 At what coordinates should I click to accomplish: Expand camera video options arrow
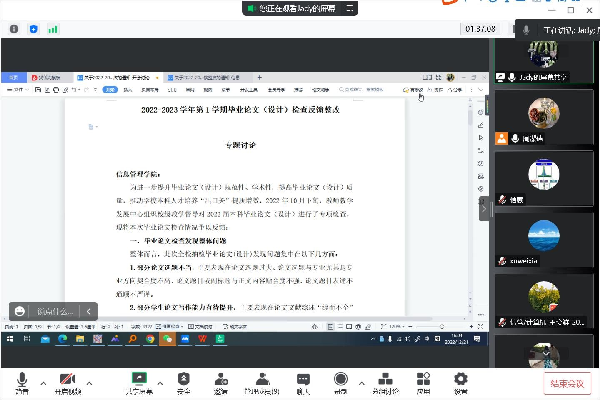click(x=89, y=383)
